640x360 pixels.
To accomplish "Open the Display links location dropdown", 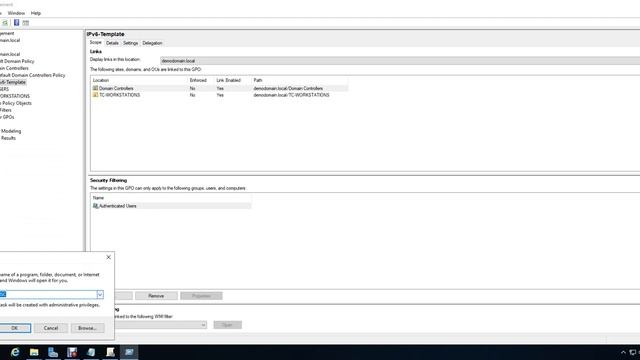I will (400, 61).
